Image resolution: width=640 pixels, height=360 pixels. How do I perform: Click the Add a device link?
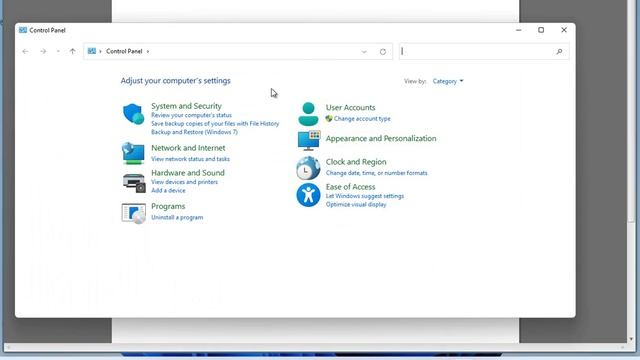pyautogui.click(x=168, y=191)
